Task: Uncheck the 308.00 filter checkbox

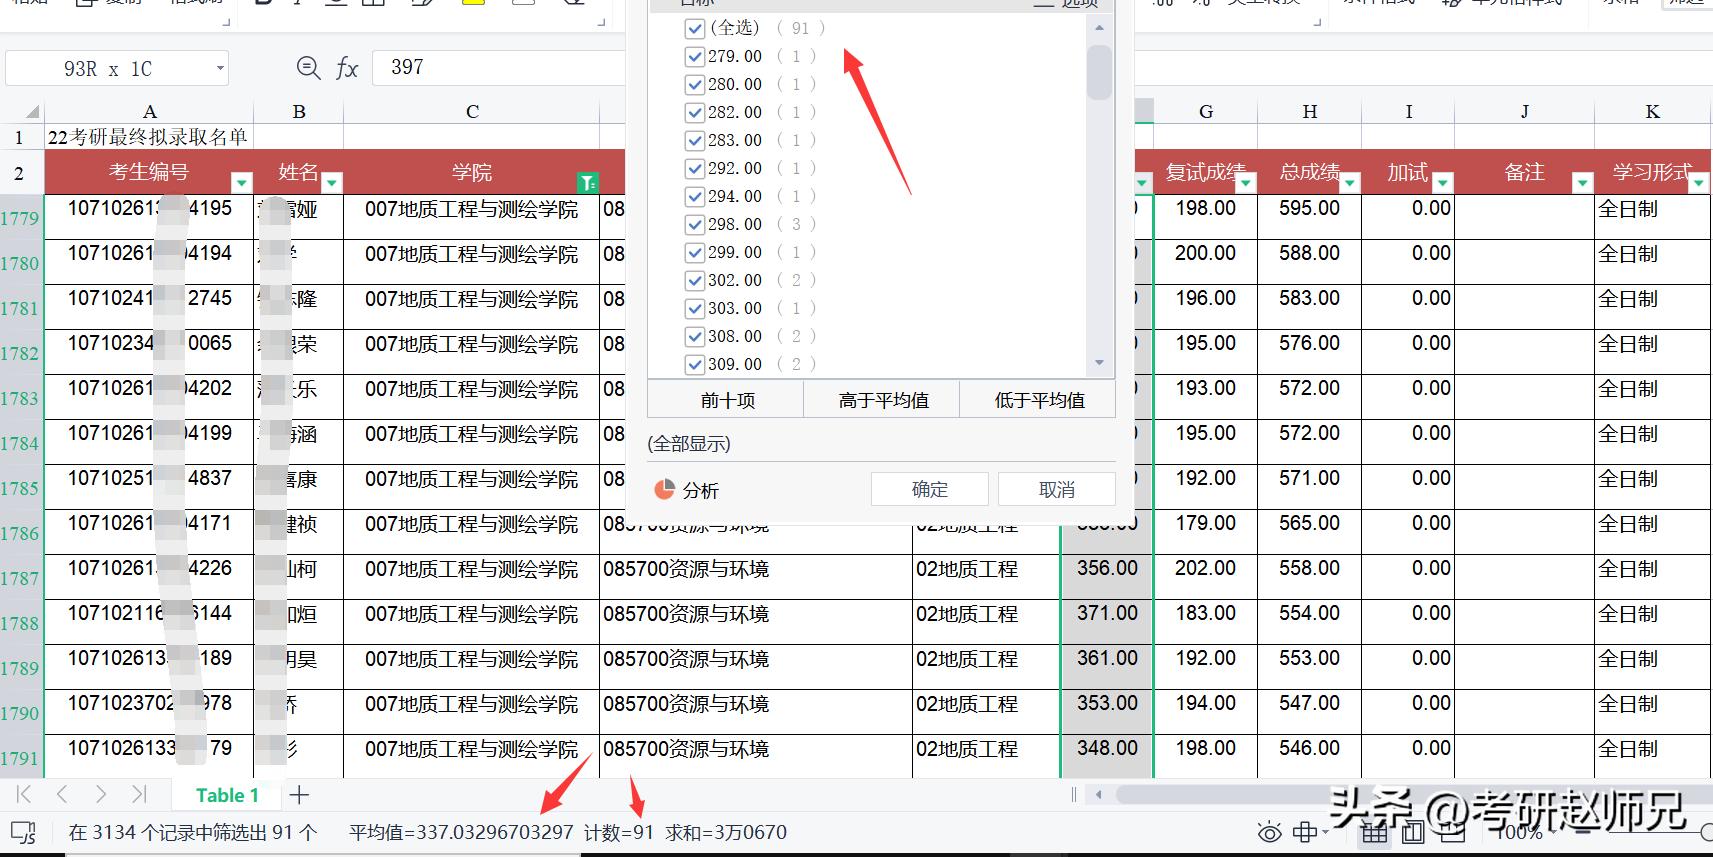Action: click(x=695, y=336)
